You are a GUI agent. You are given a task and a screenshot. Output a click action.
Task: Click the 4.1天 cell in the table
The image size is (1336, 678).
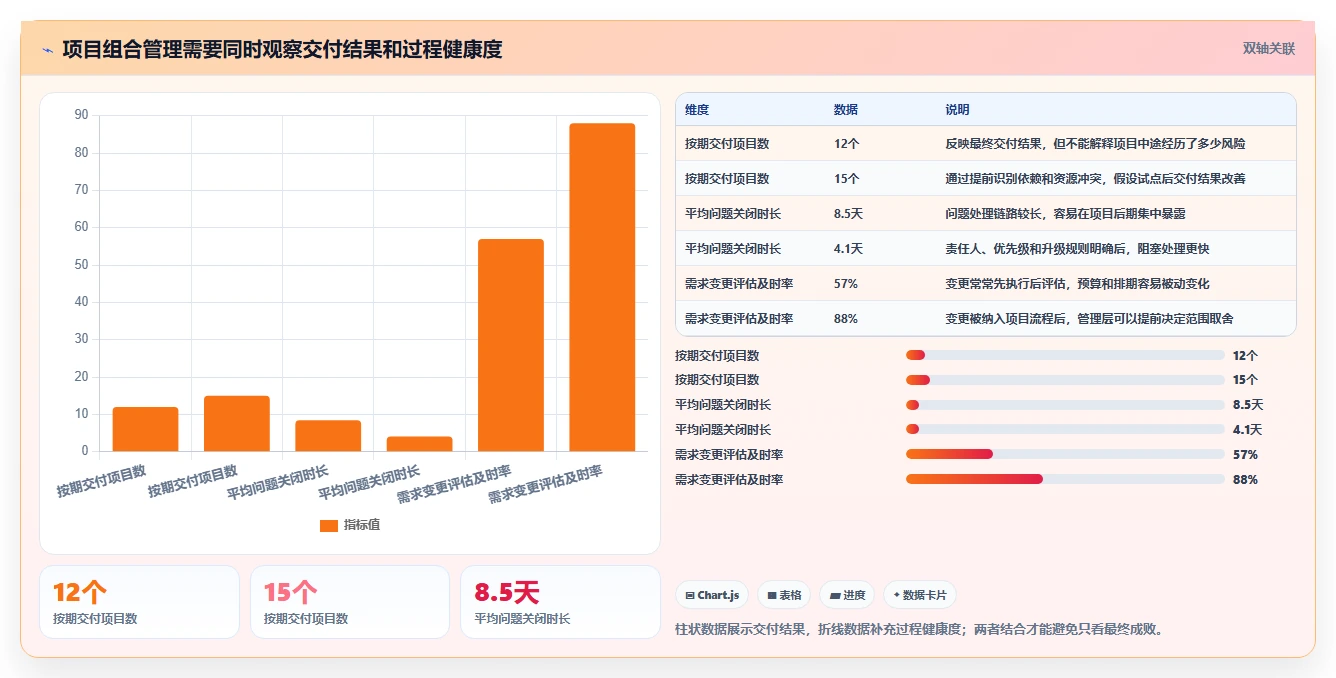pyautogui.click(x=848, y=249)
